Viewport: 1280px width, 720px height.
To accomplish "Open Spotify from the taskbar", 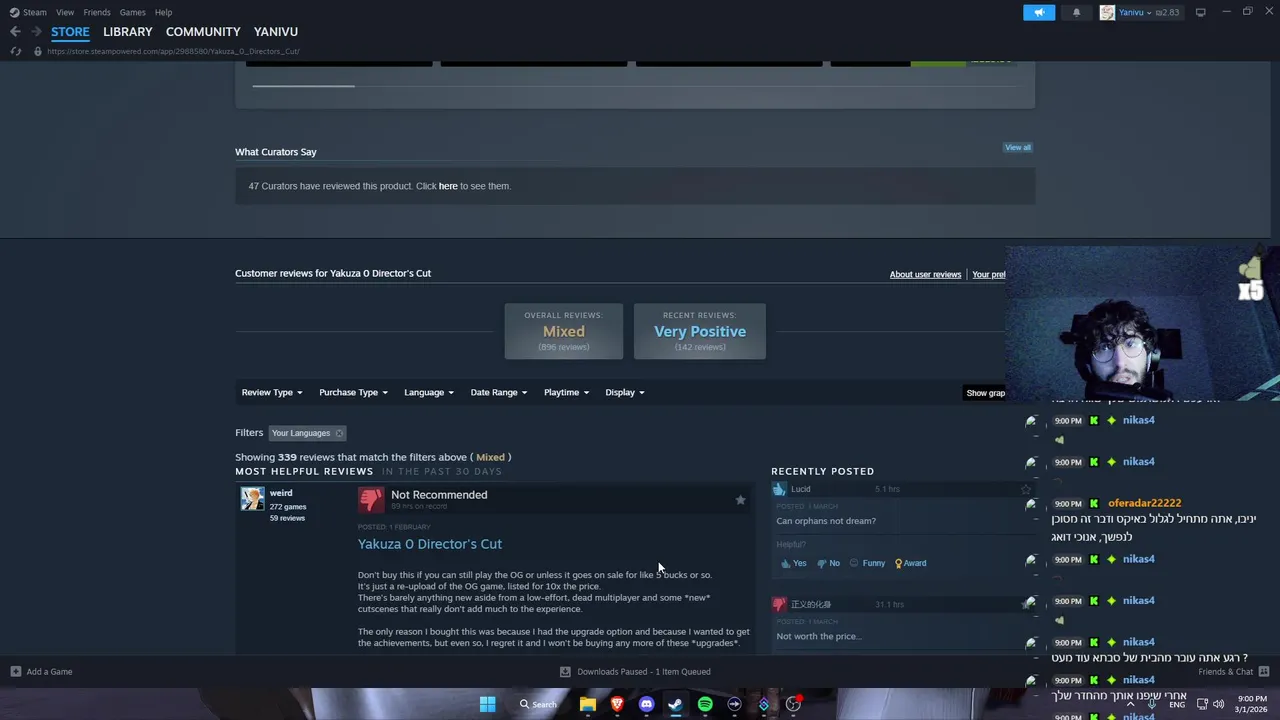I will pos(705,704).
